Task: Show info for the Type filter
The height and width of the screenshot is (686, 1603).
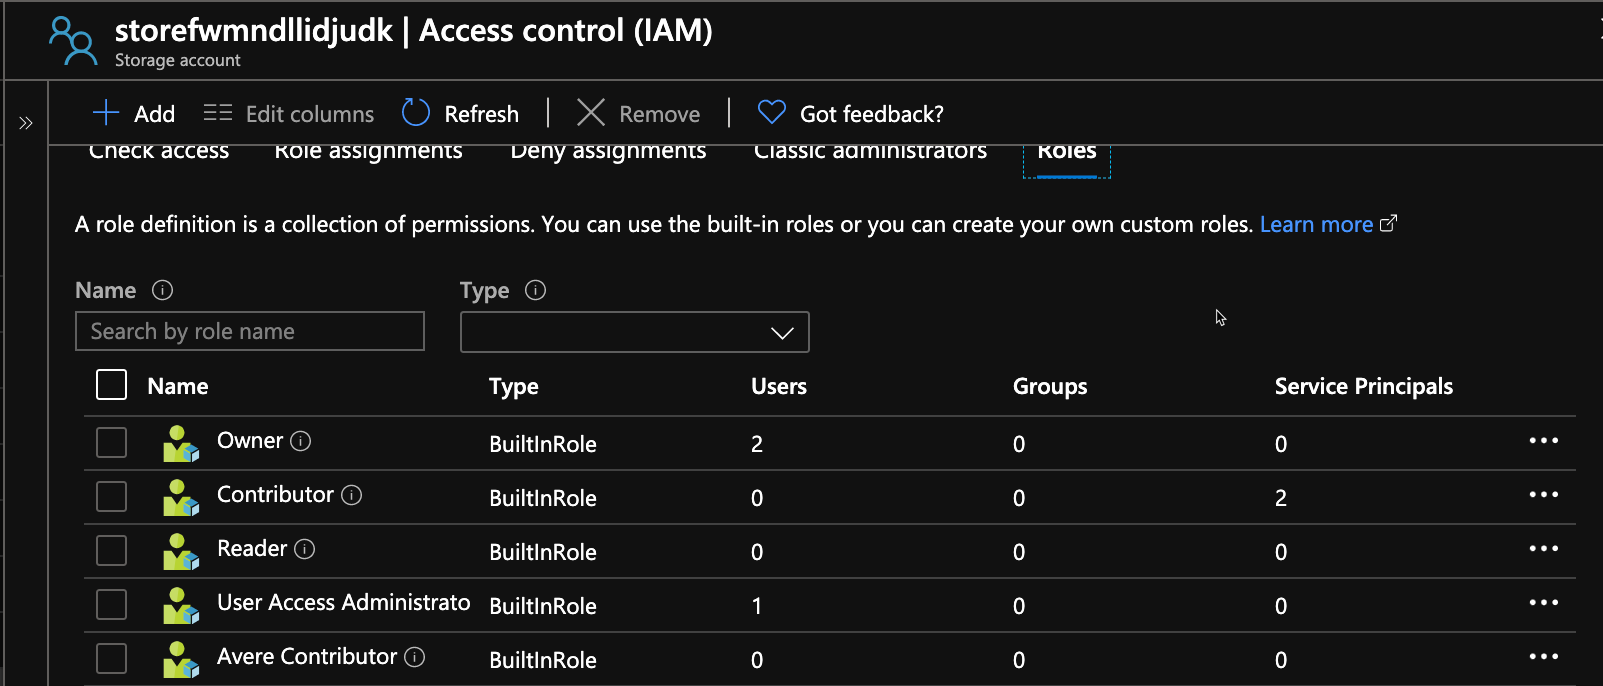Action: pyautogui.click(x=536, y=290)
